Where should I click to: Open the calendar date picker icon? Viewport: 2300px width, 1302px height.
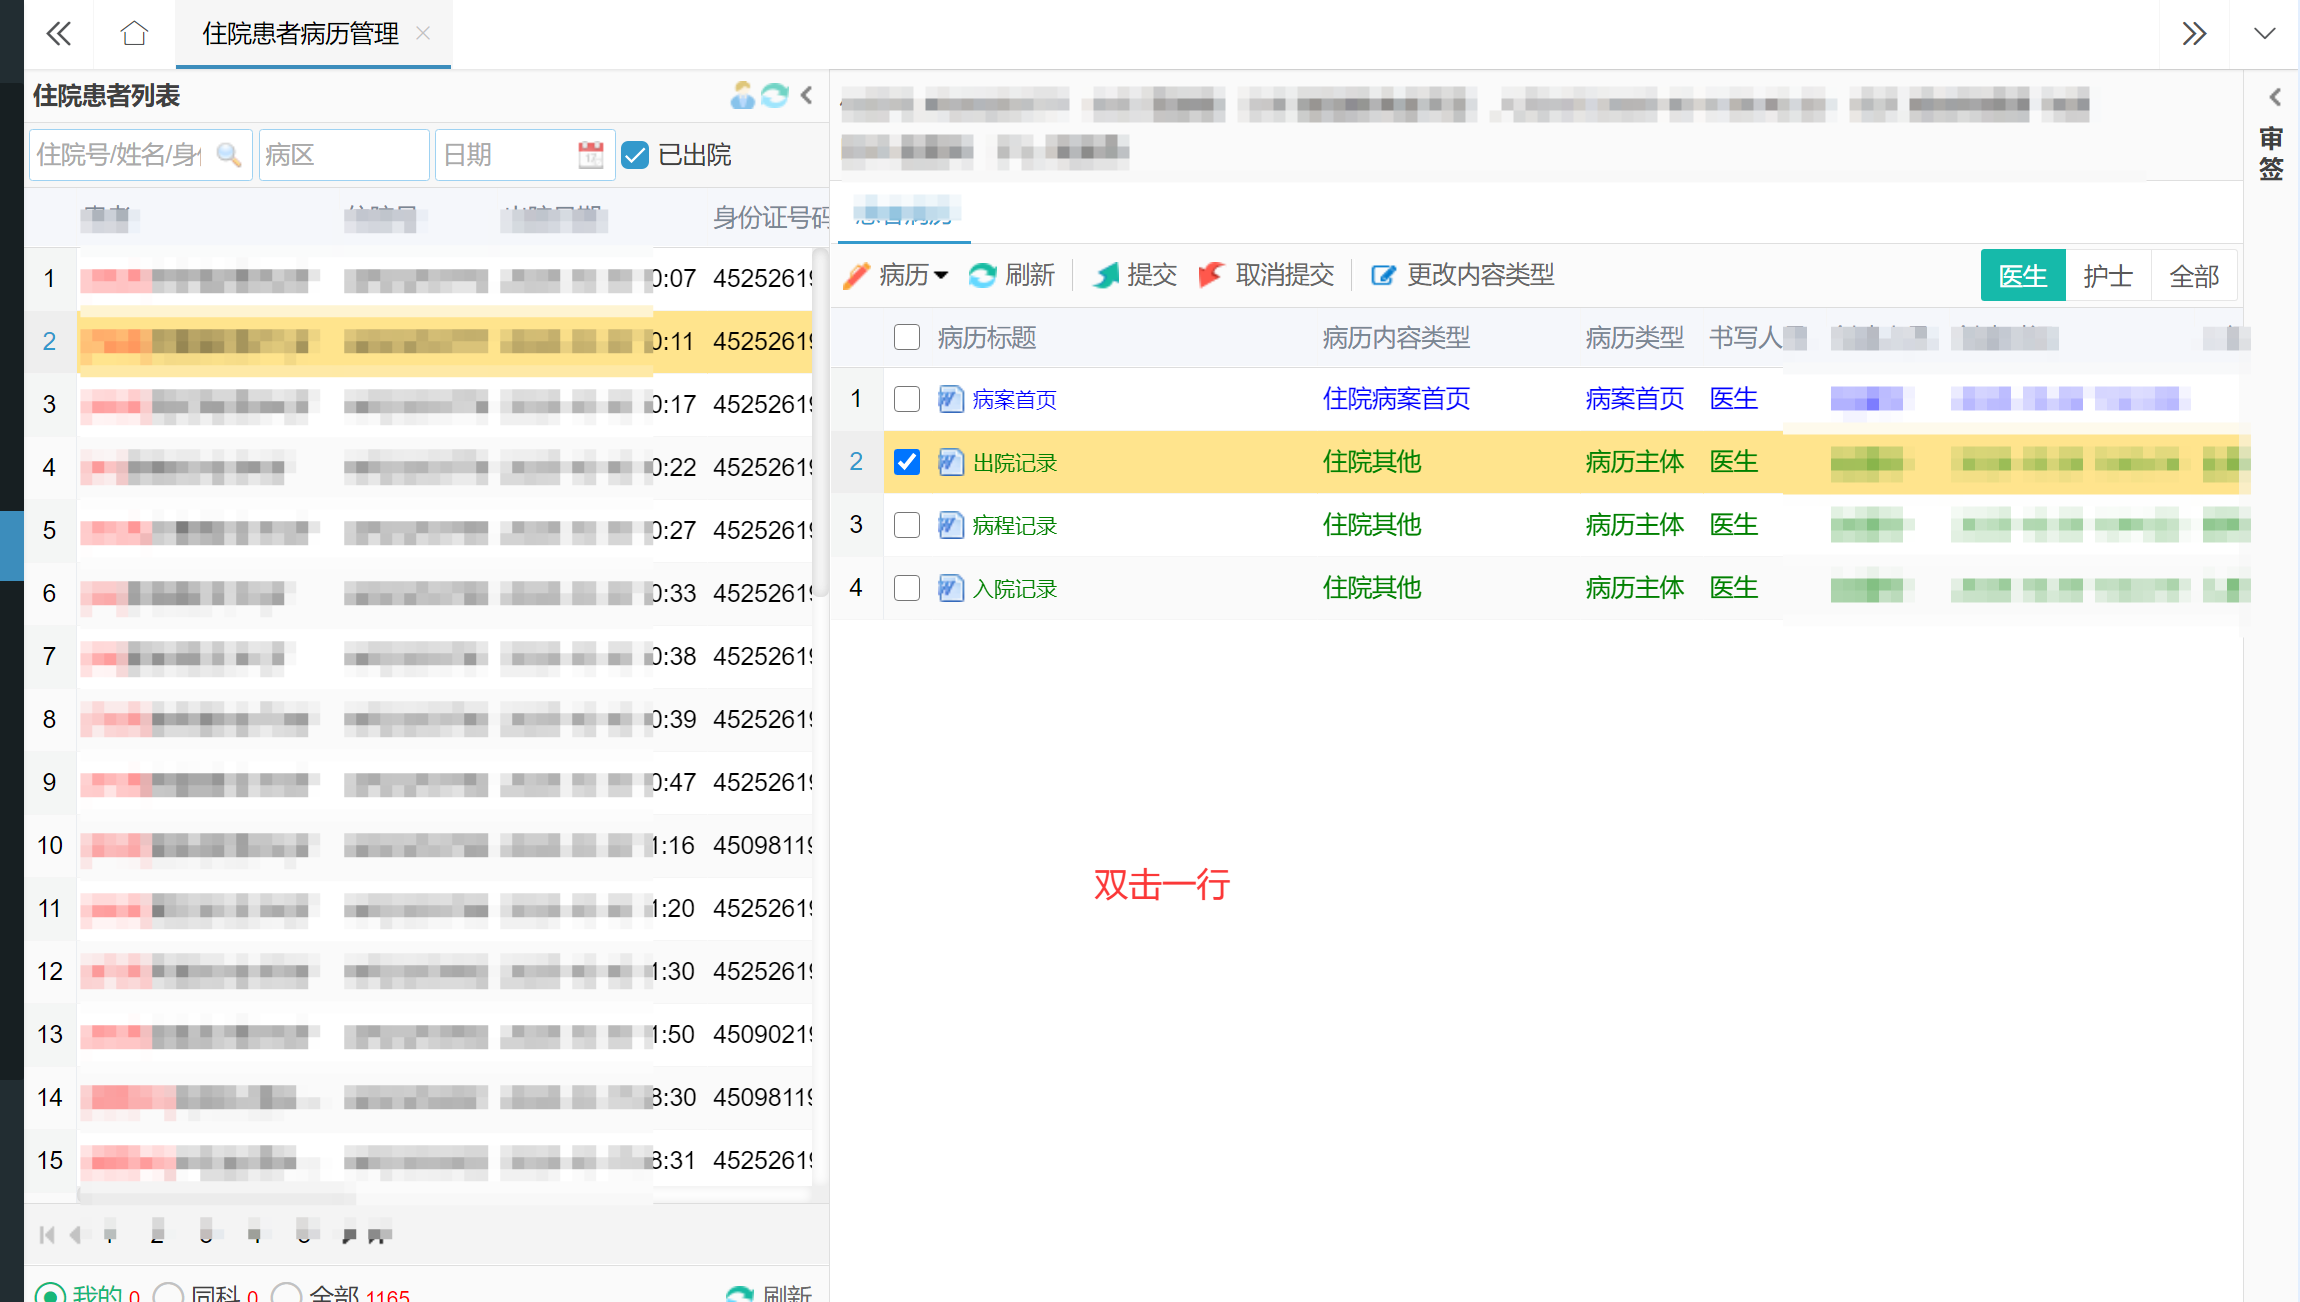coord(591,155)
